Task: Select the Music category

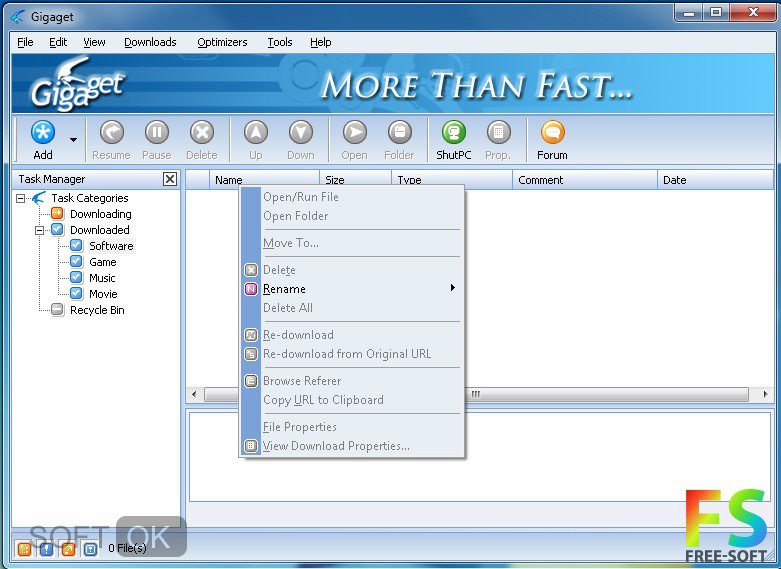Action: (102, 278)
